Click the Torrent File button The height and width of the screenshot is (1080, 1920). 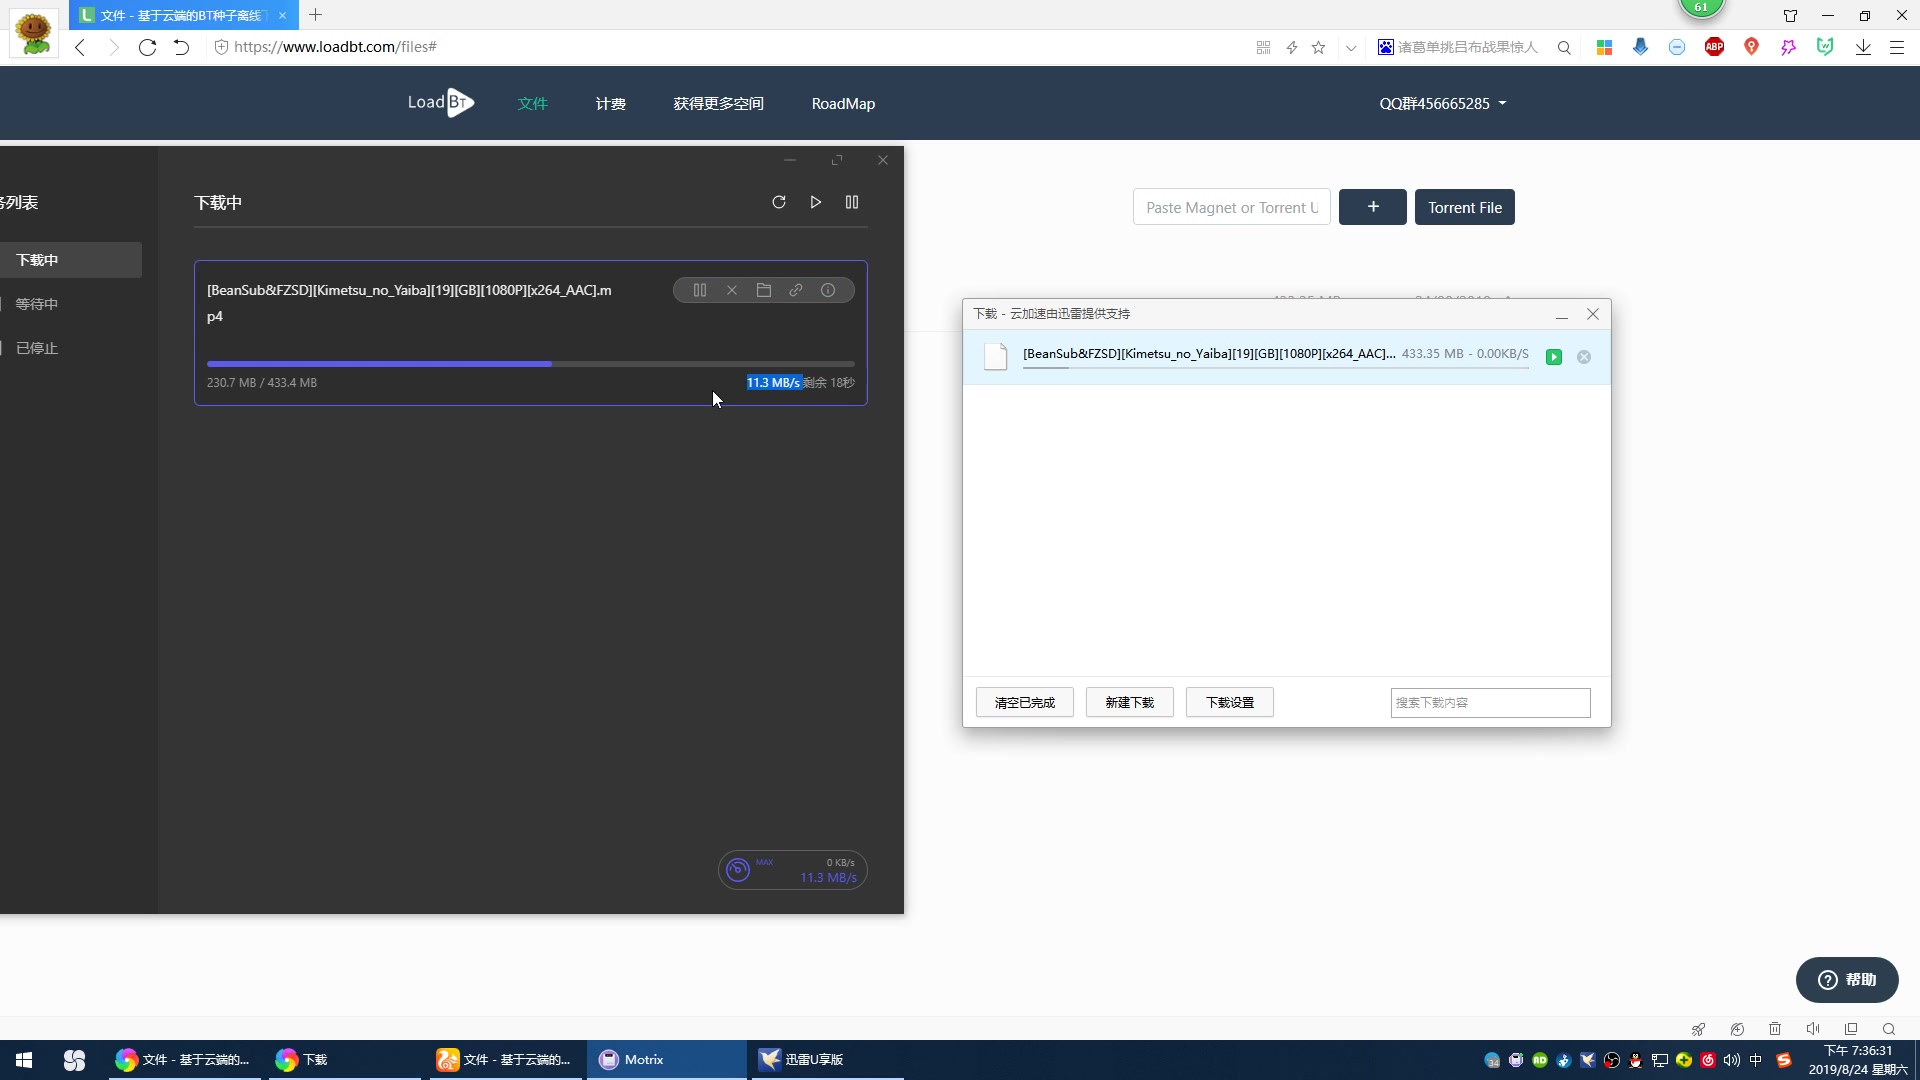pyautogui.click(x=1464, y=207)
